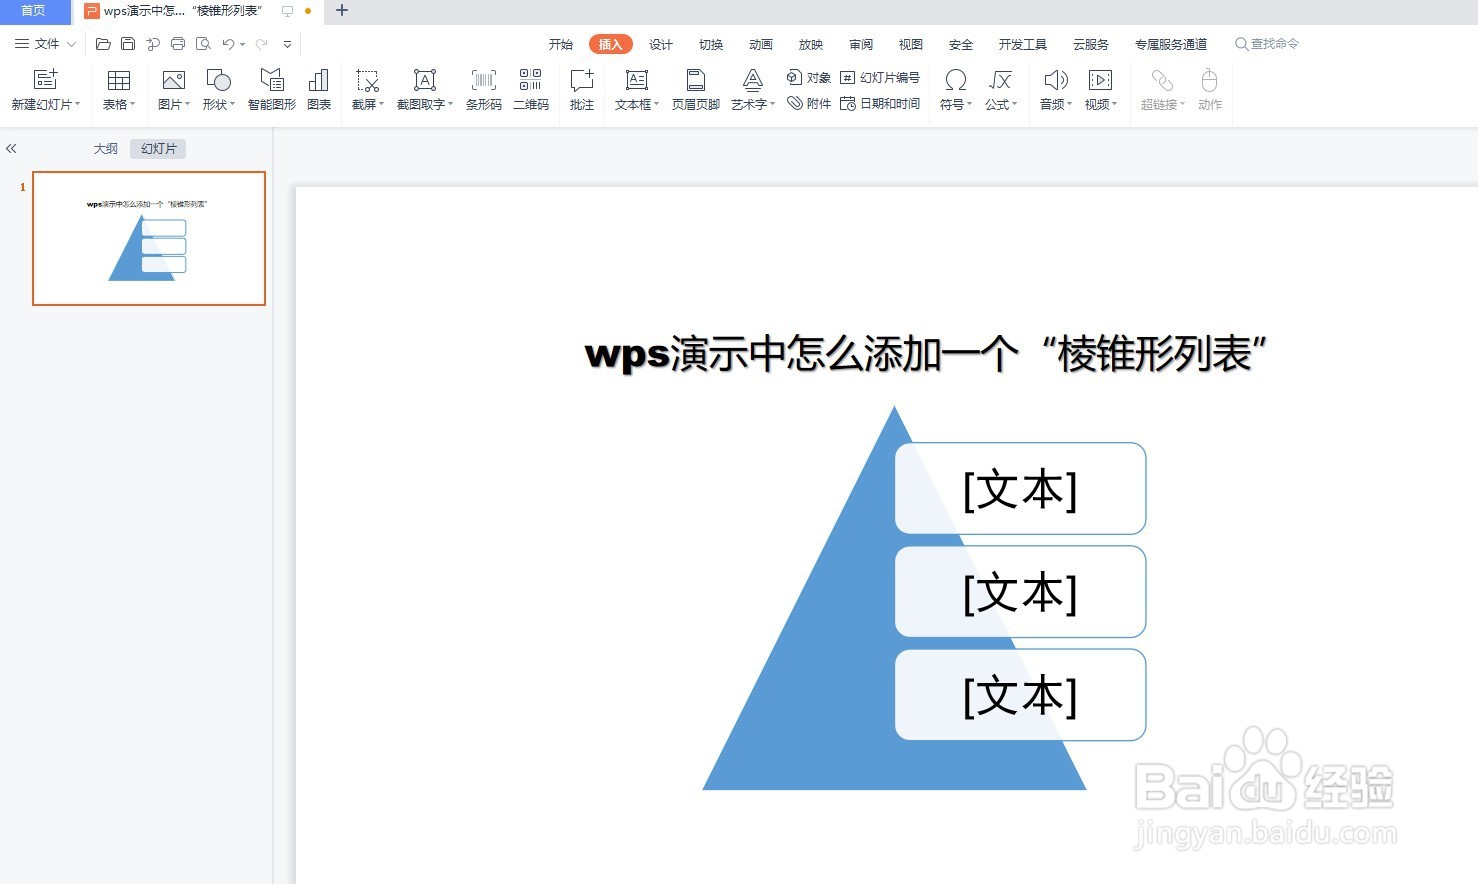Viewport: 1478px width, 884px height.
Task: Select slide 1 thumbnail
Action: (149, 238)
